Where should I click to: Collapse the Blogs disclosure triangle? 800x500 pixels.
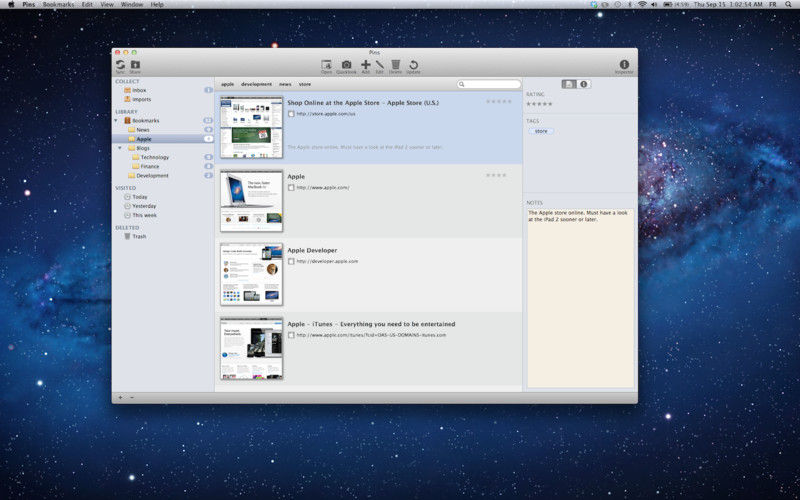click(x=120, y=148)
